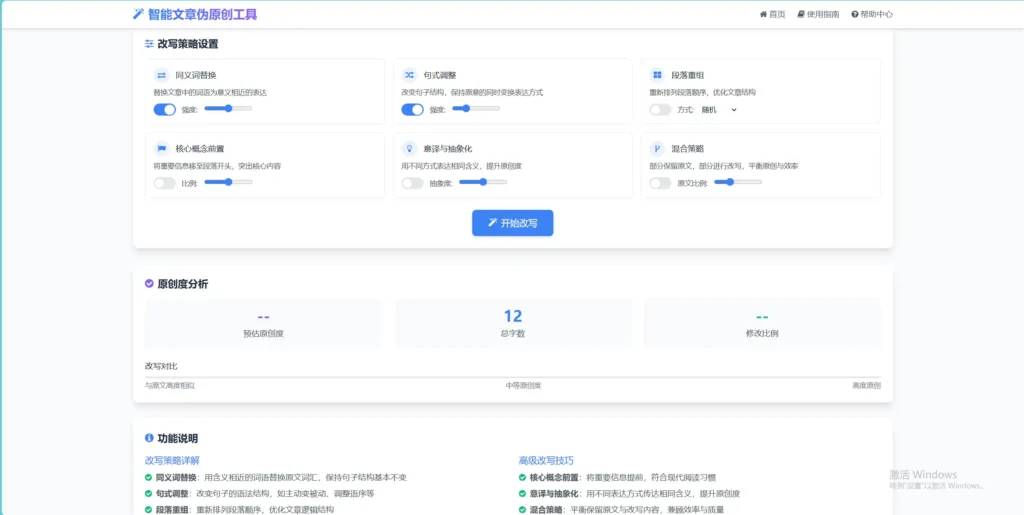Click the 智能文章伪原创工具 site title
1024x515 pixels.
pos(202,14)
